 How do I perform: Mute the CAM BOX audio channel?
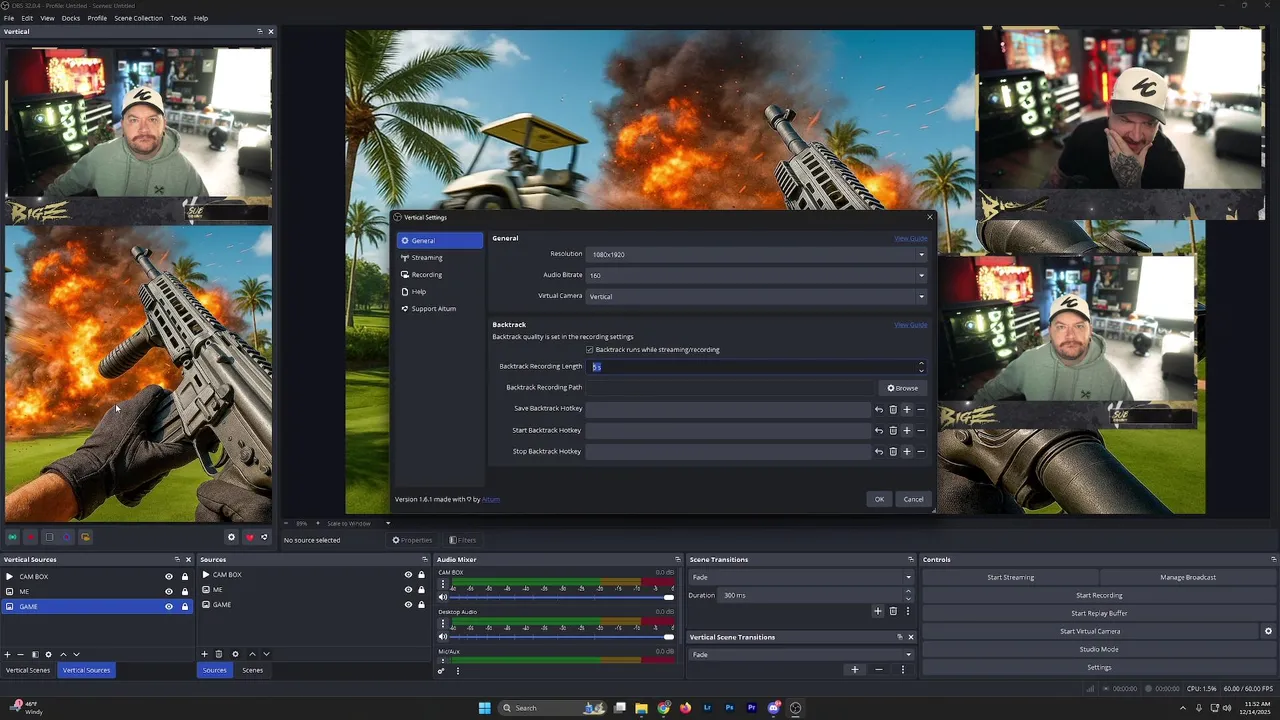click(x=443, y=597)
